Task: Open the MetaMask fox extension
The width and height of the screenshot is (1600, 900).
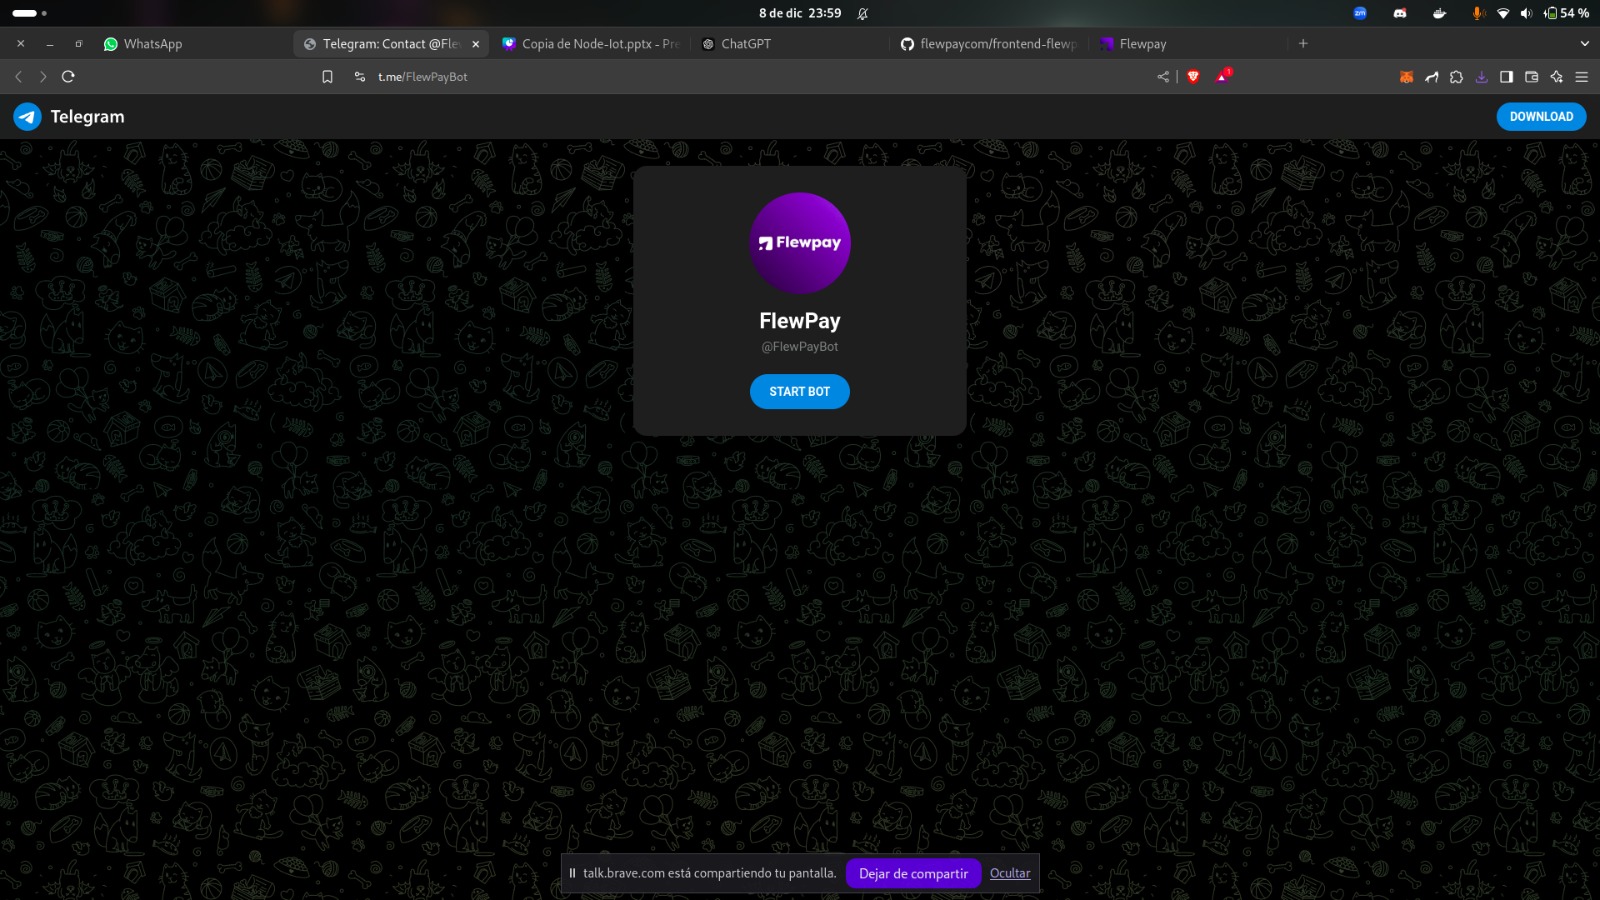Action: coord(1406,77)
